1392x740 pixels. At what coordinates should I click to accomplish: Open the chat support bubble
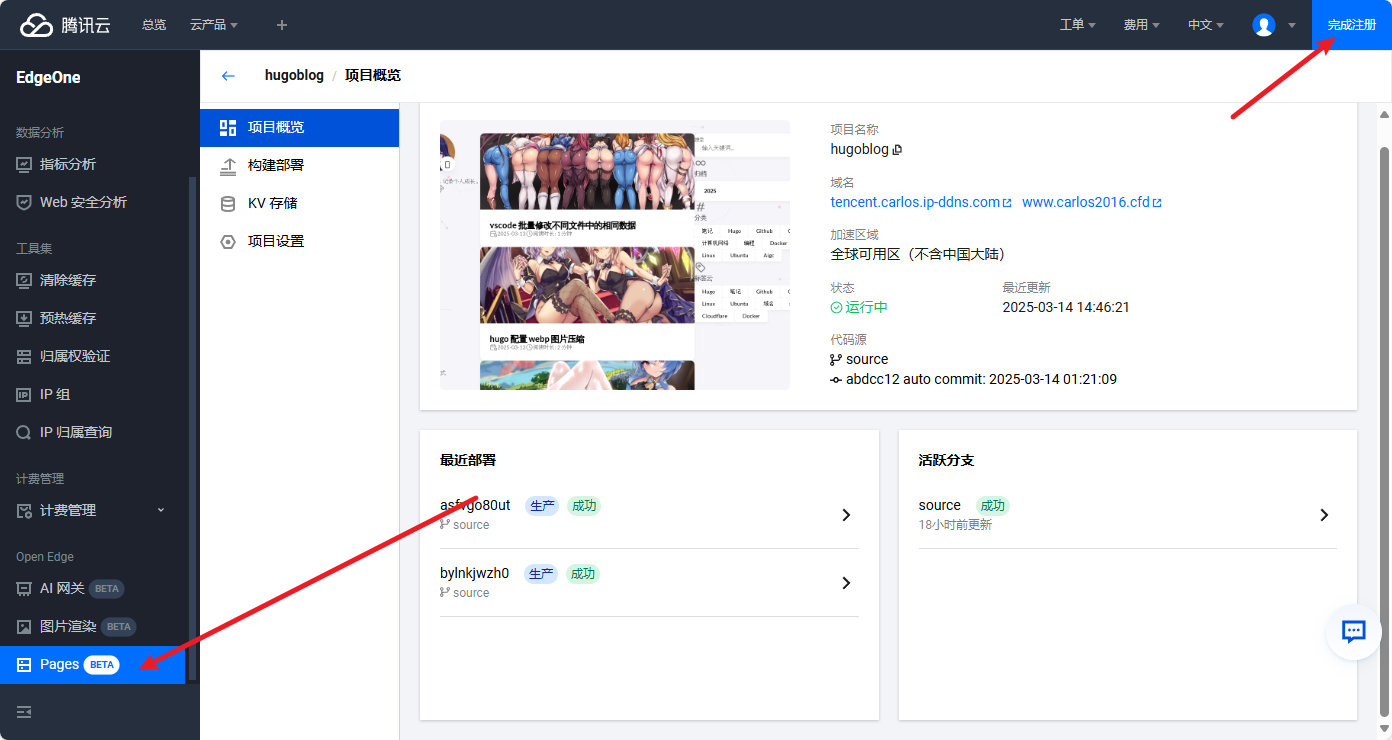[1354, 631]
